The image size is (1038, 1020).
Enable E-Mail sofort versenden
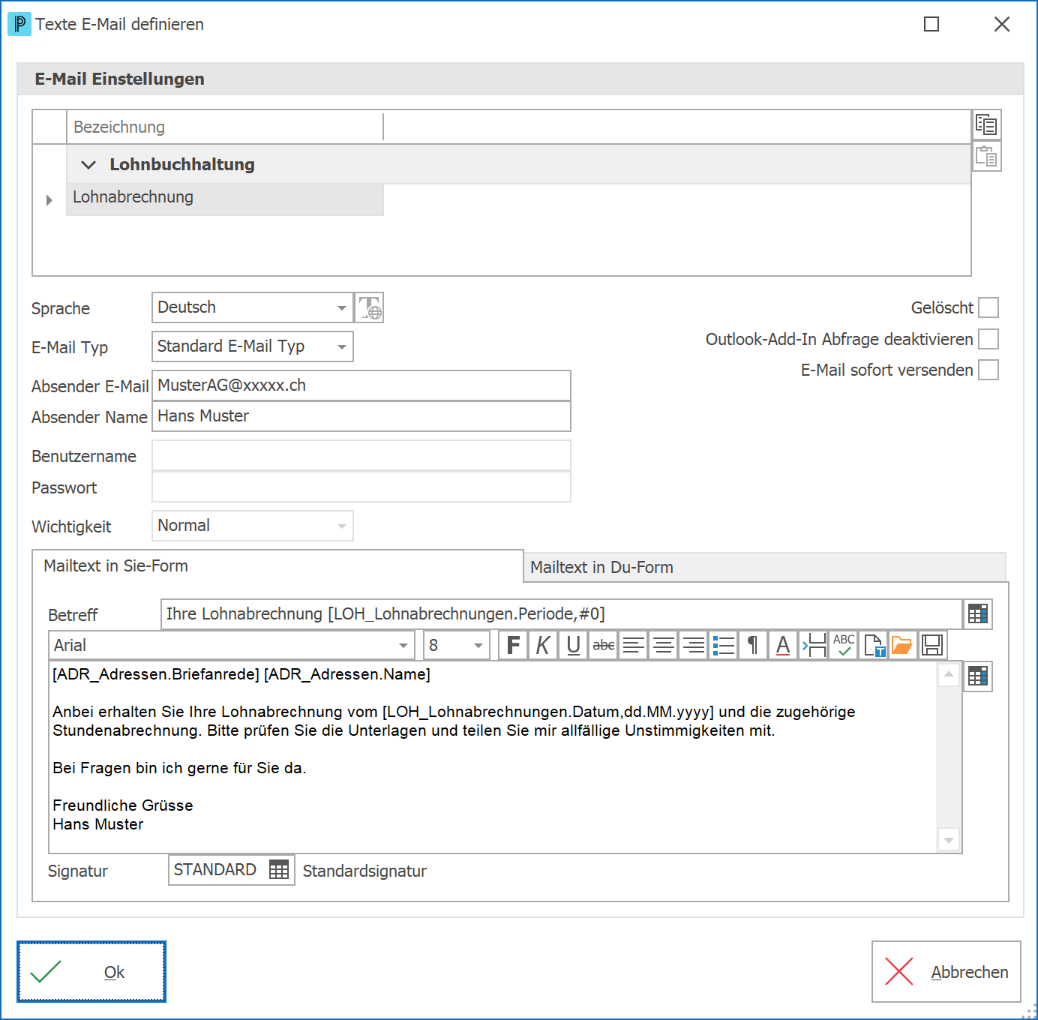[988, 370]
